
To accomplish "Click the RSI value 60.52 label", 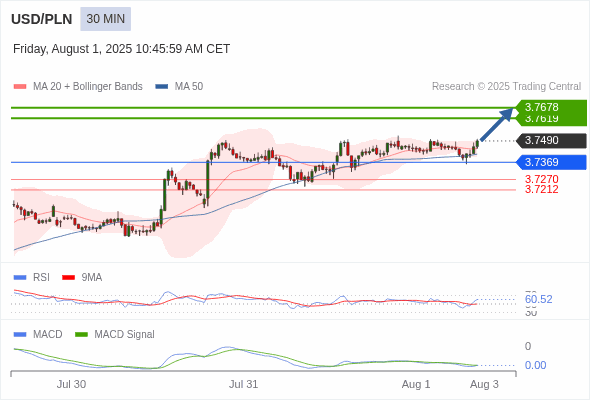I will (538, 299).
